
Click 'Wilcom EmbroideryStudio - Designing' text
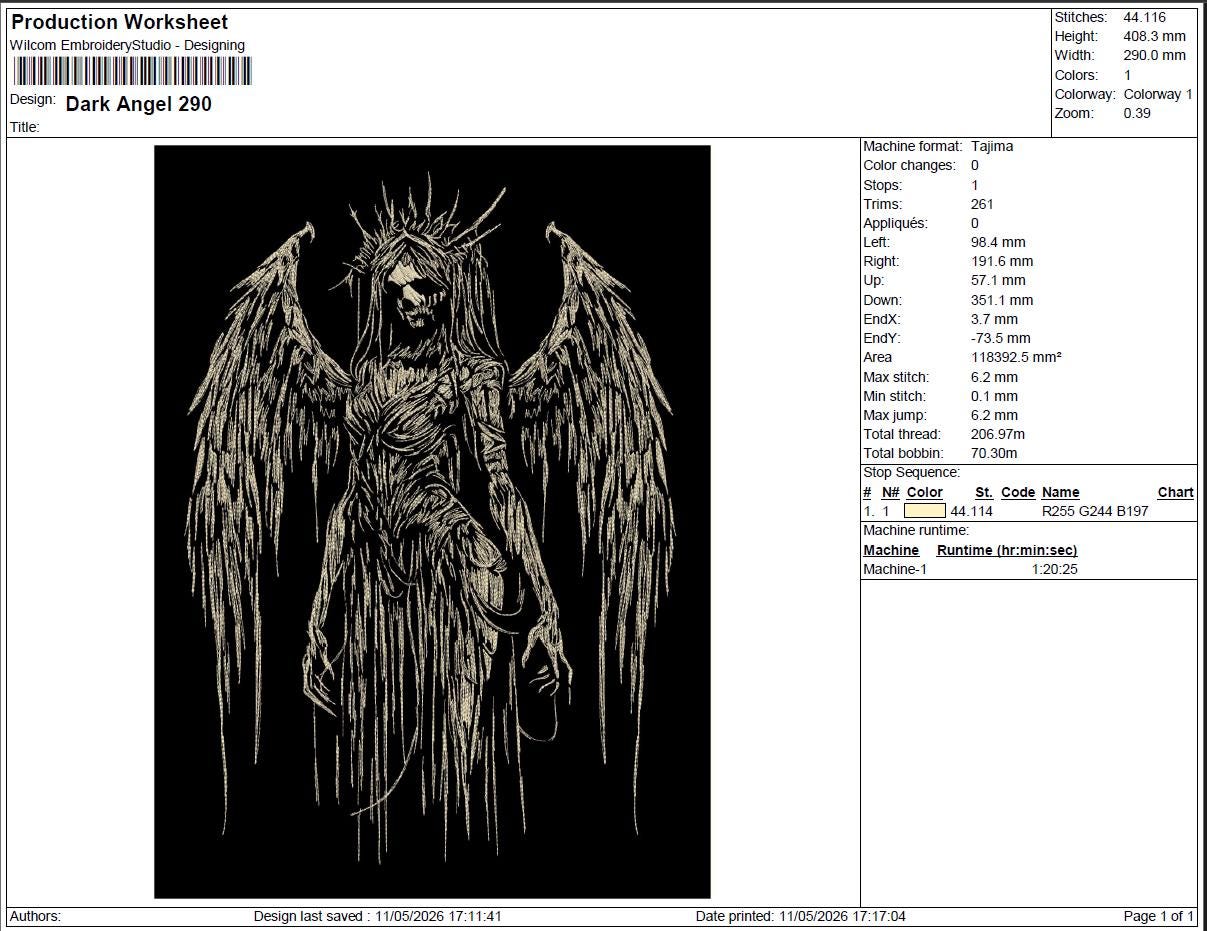(x=127, y=45)
